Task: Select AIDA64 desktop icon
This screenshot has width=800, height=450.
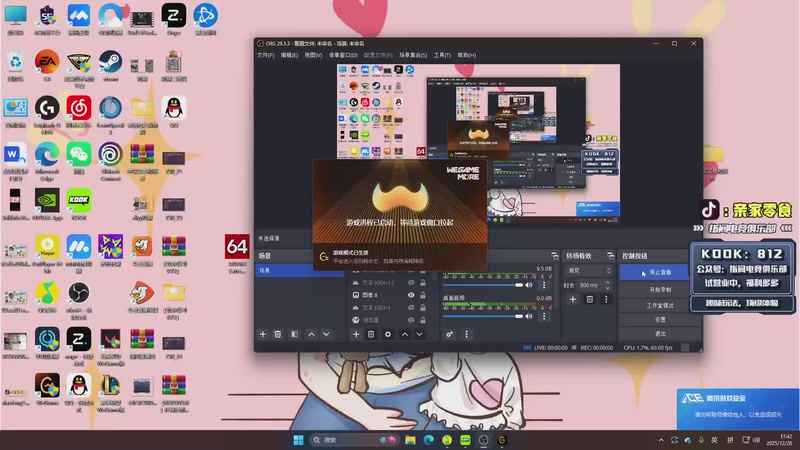Action: [x=237, y=254]
